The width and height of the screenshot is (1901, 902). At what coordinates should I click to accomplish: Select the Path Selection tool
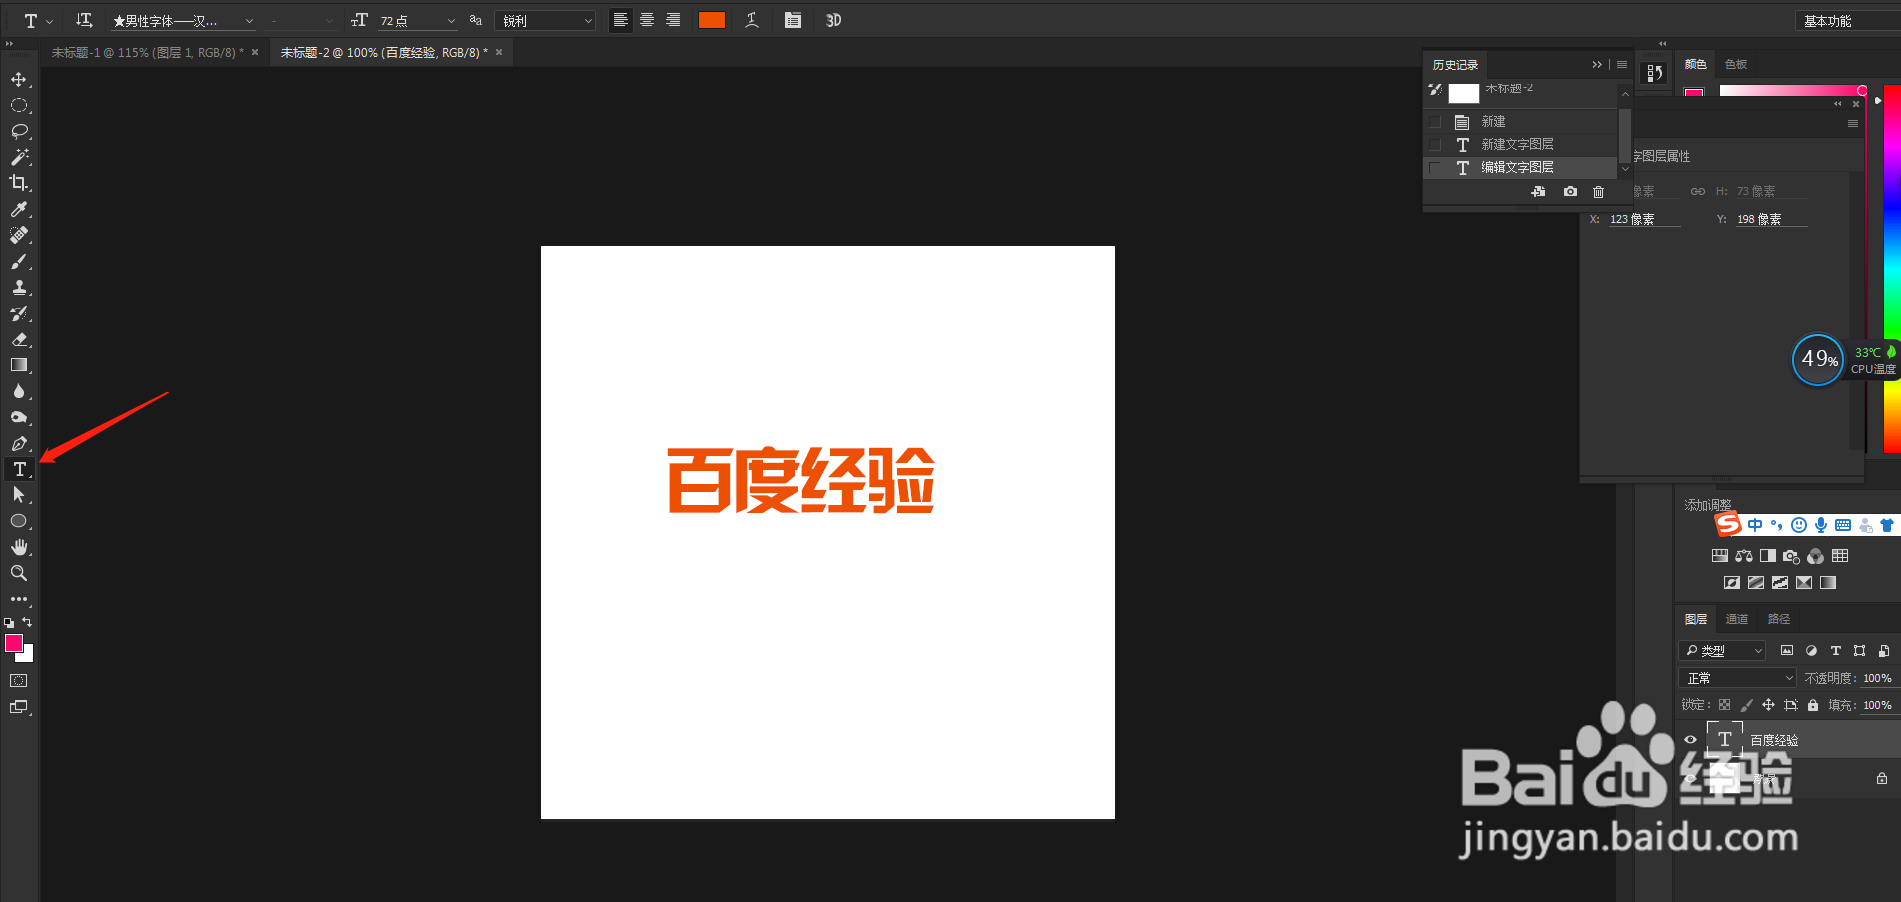click(19, 495)
